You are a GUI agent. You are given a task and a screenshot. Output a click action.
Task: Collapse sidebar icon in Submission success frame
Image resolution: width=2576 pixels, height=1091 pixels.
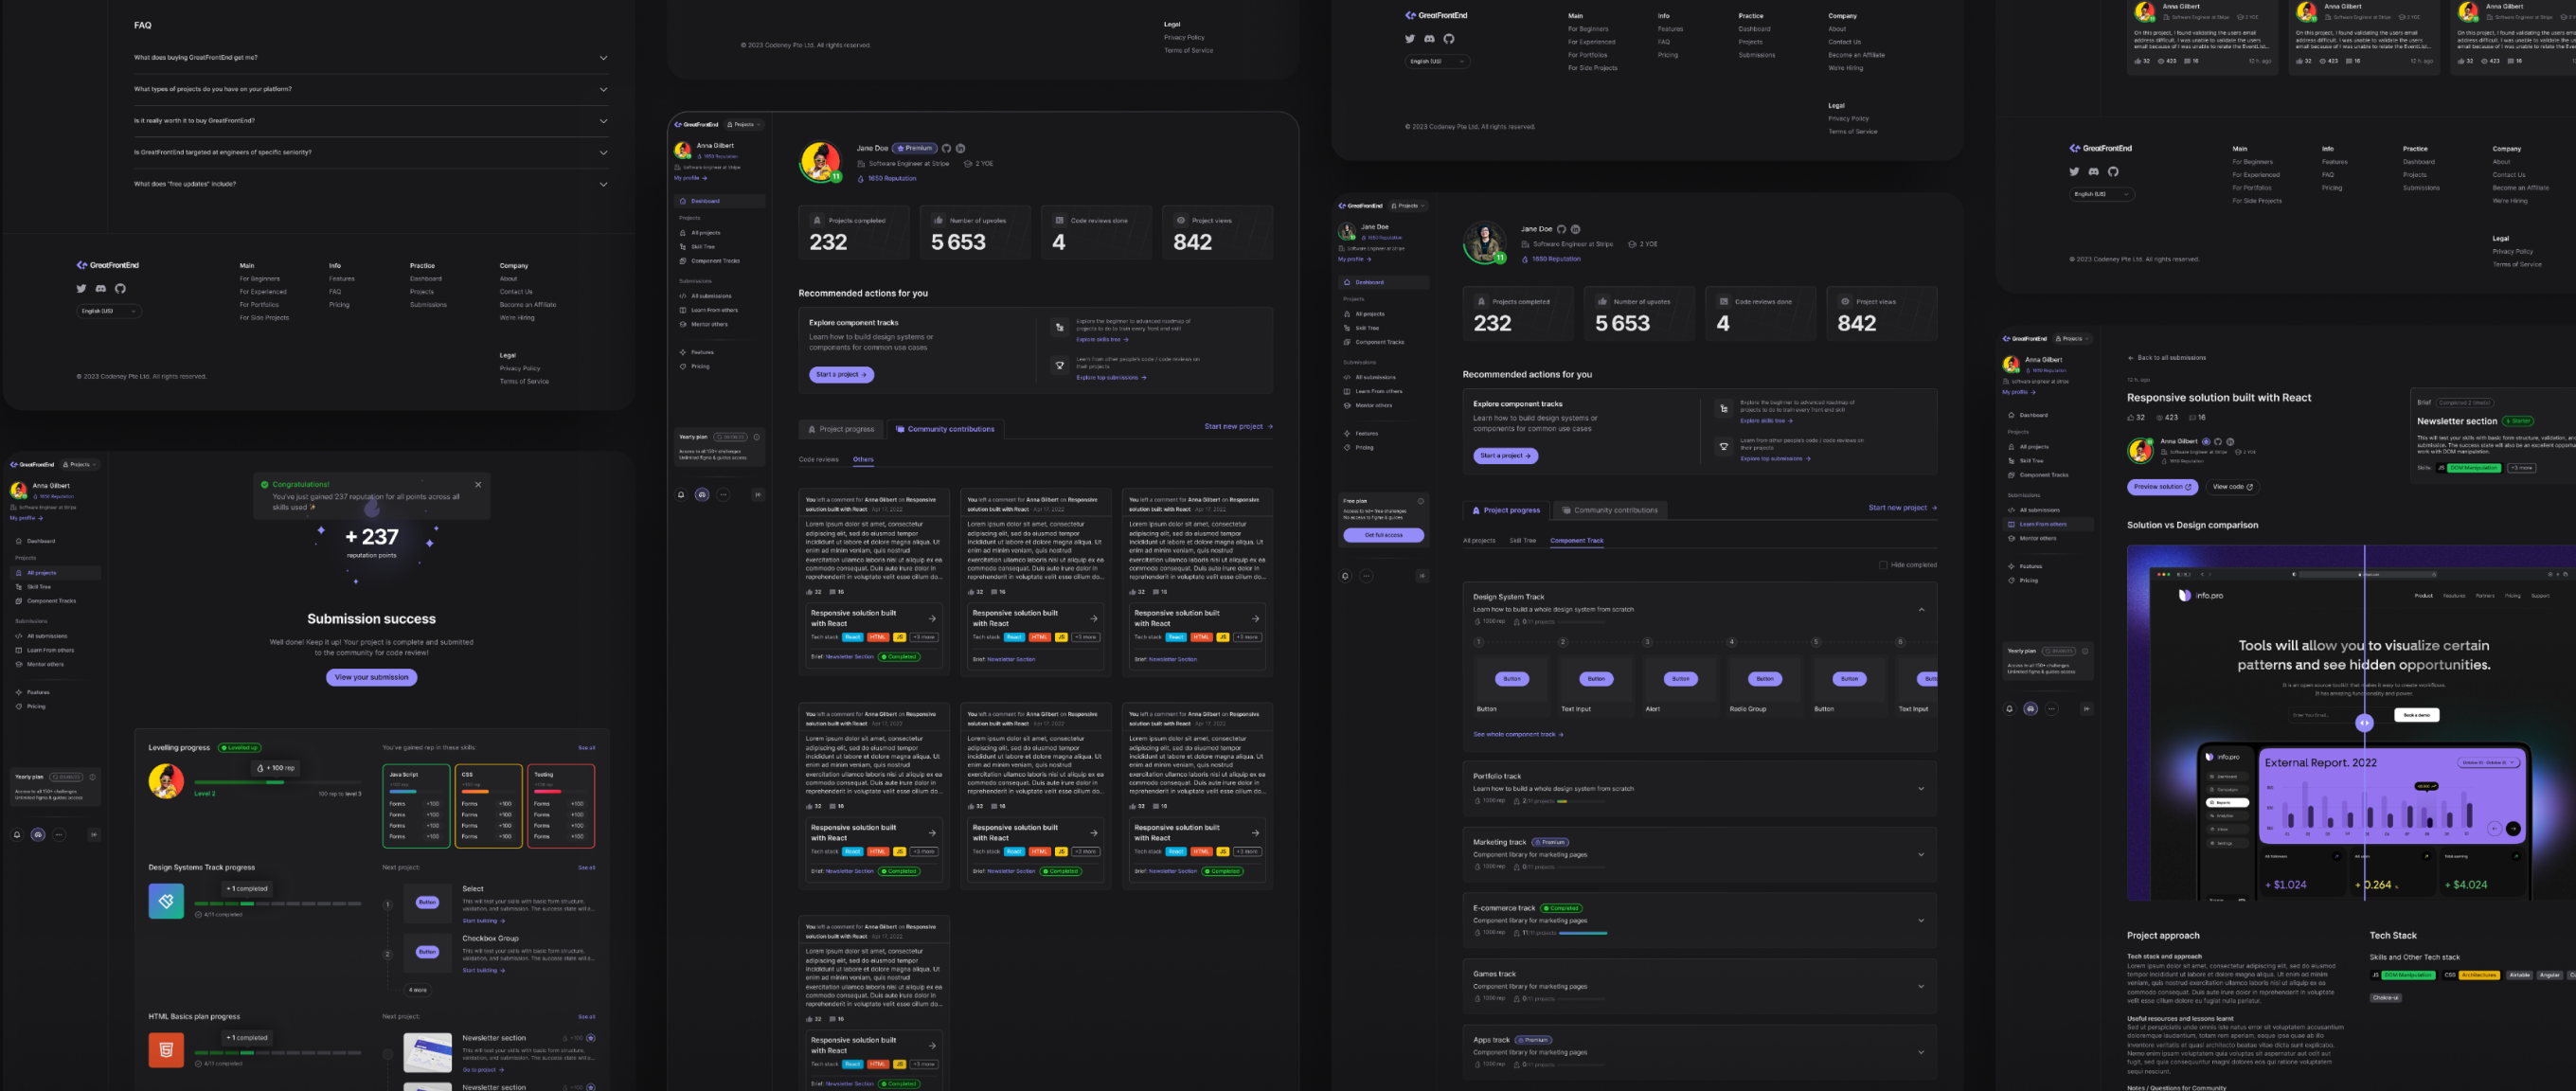click(x=94, y=834)
